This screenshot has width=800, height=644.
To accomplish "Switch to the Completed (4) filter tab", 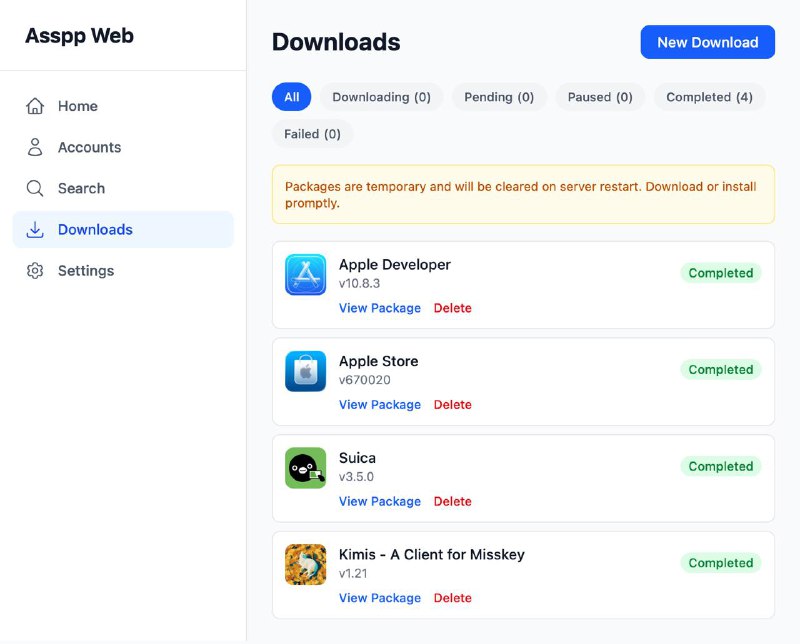I will pyautogui.click(x=710, y=97).
